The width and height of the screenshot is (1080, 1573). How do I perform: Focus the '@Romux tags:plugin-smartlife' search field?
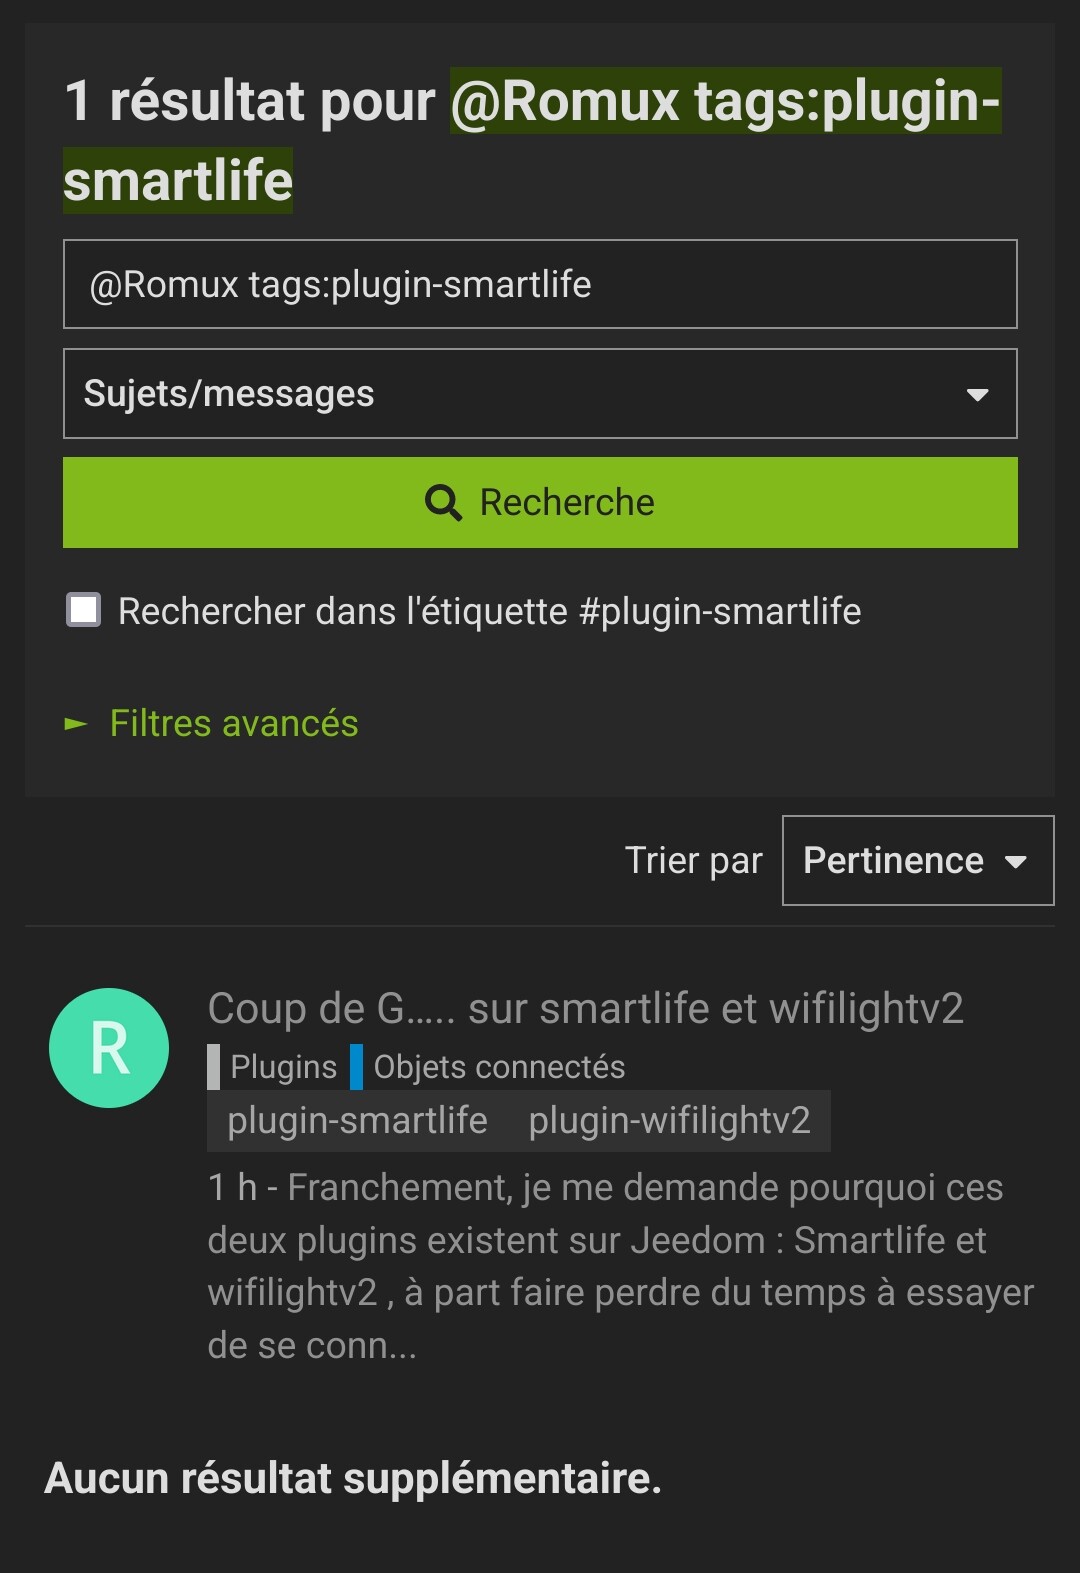(540, 284)
